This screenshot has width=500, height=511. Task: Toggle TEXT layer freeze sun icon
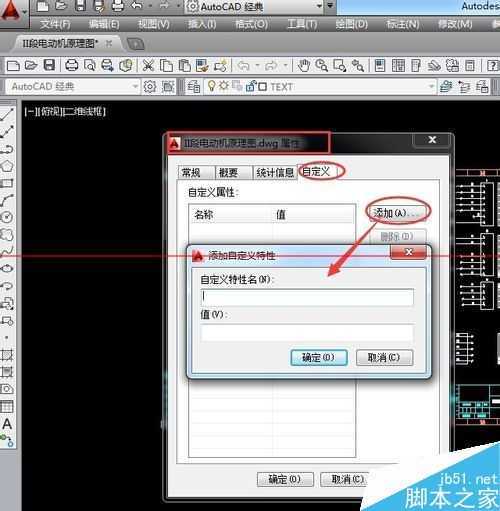point(224,86)
